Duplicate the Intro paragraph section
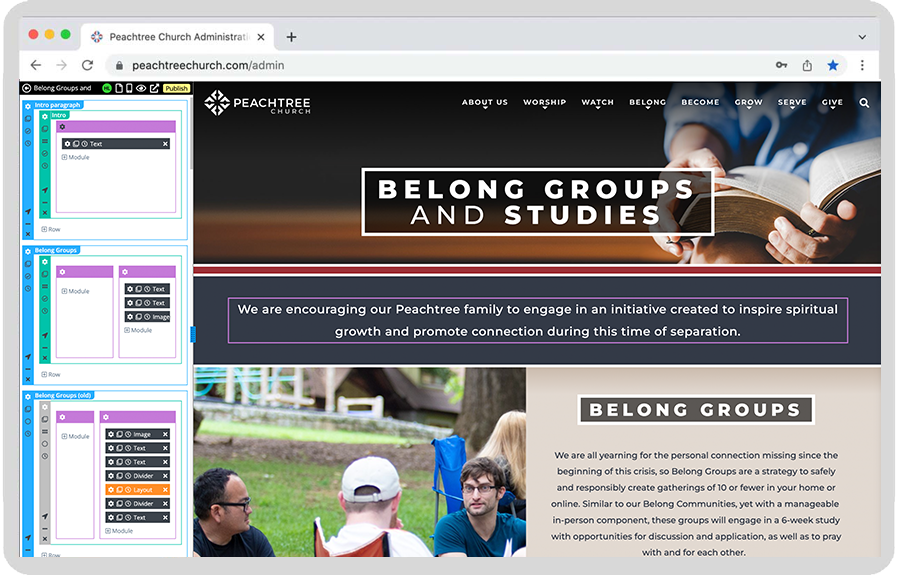Image resolution: width=900 pixels, height=575 pixels. [x=28, y=119]
